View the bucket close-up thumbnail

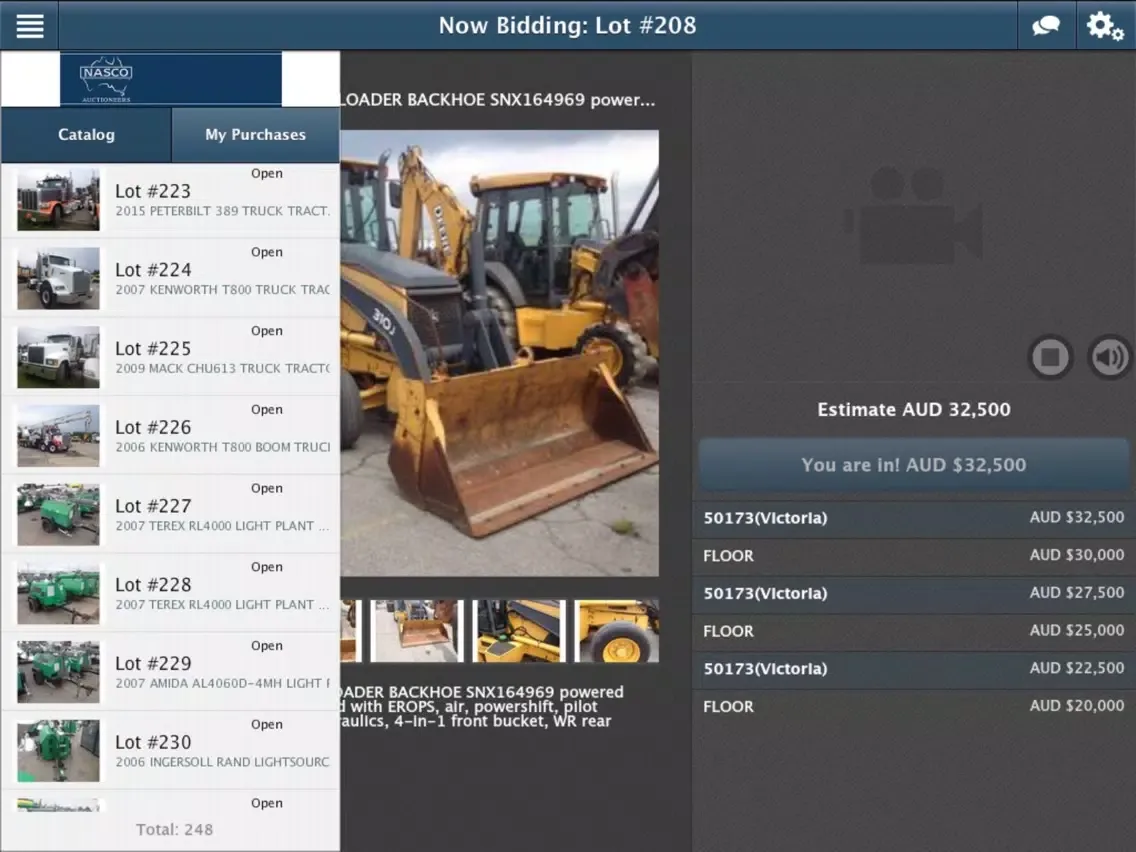click(417, 630)
